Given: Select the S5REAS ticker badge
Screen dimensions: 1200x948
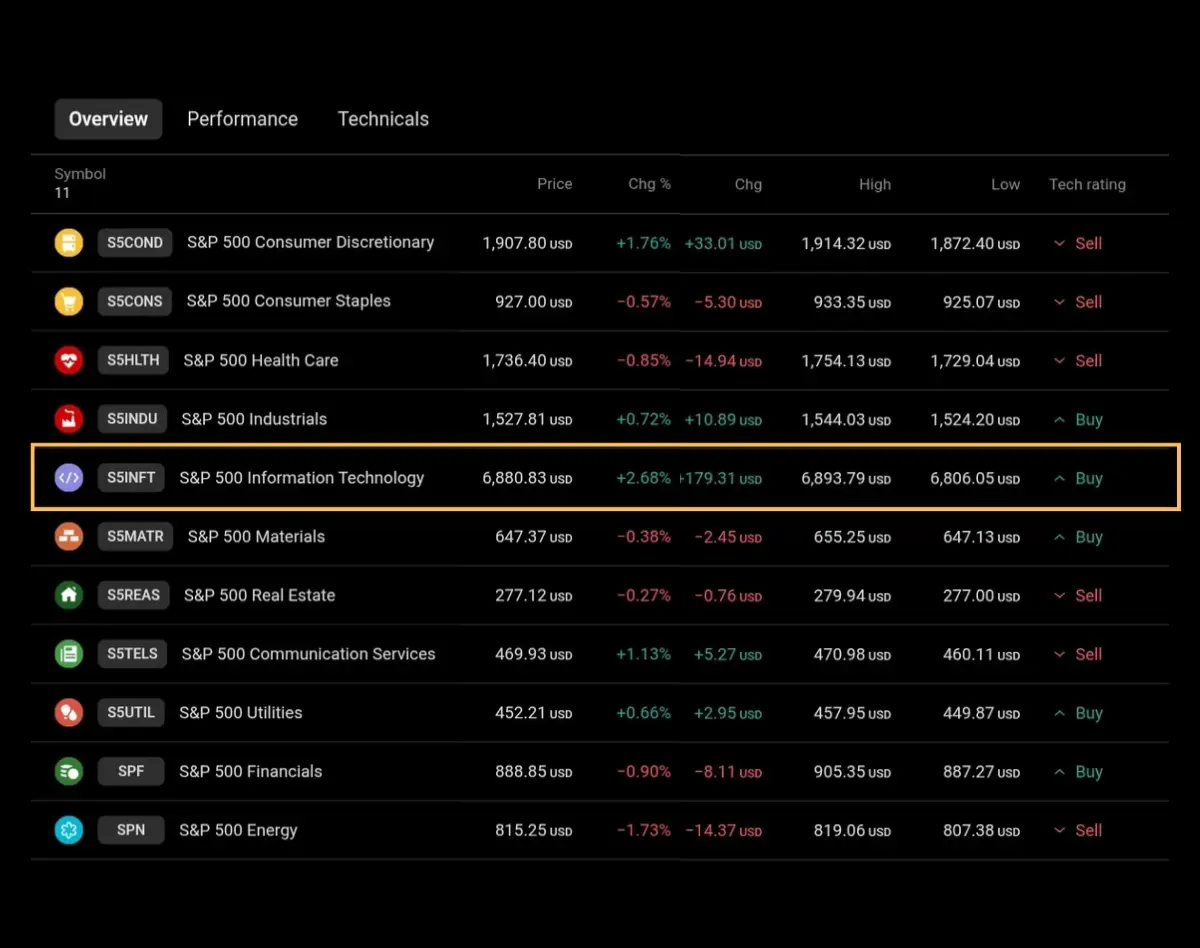Looking at the screenshot, I should pos(134,595).
